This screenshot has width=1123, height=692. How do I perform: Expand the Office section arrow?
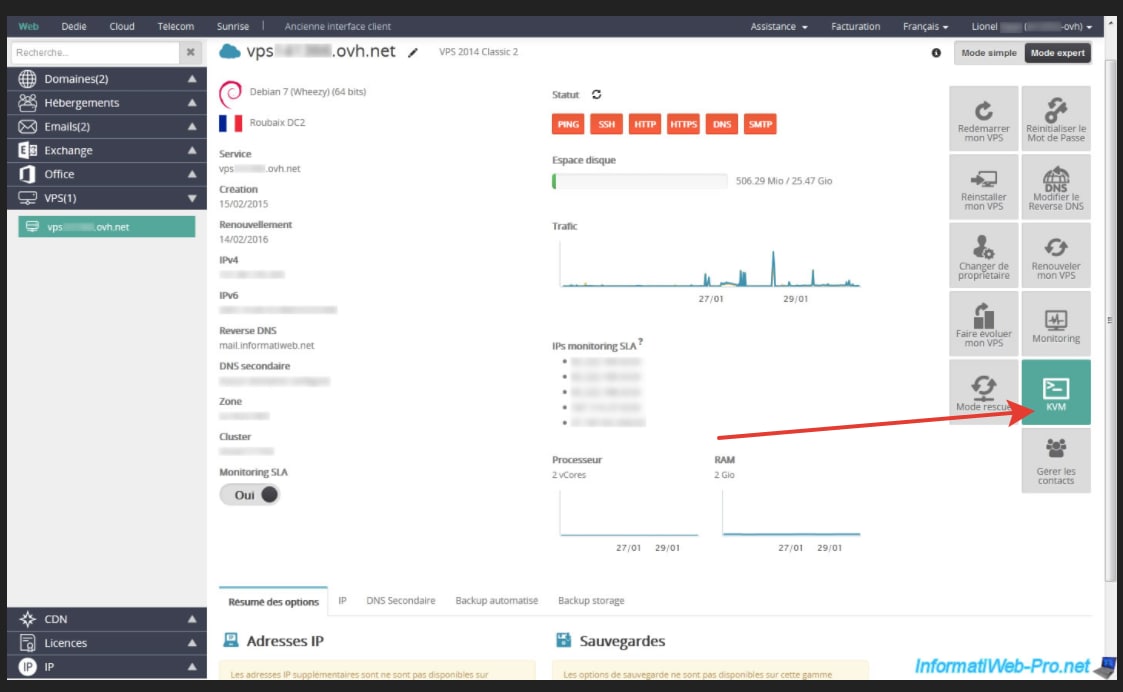pyautogui.click(x=192, y=174)
